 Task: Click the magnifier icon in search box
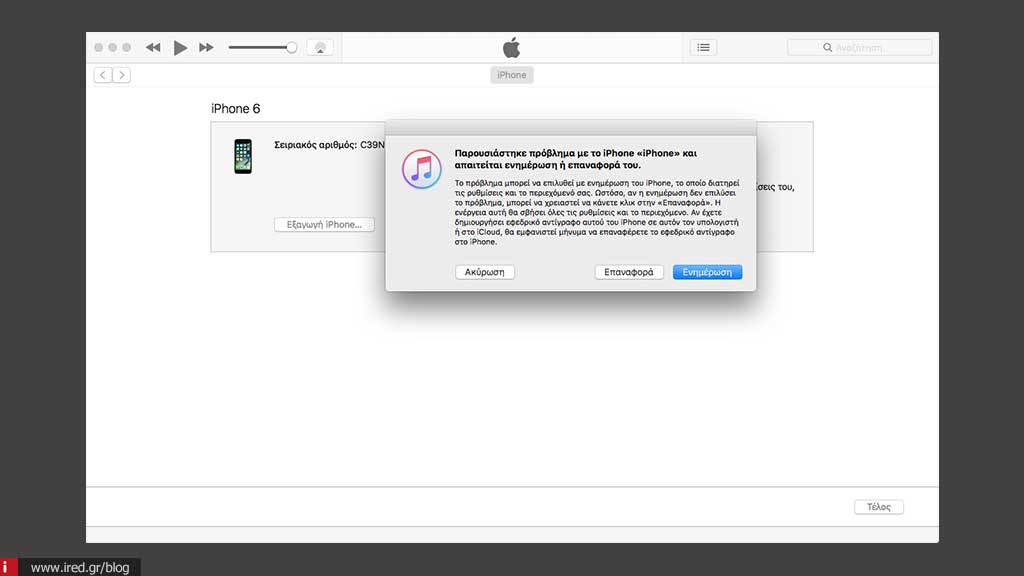click(x=827, y=48)
